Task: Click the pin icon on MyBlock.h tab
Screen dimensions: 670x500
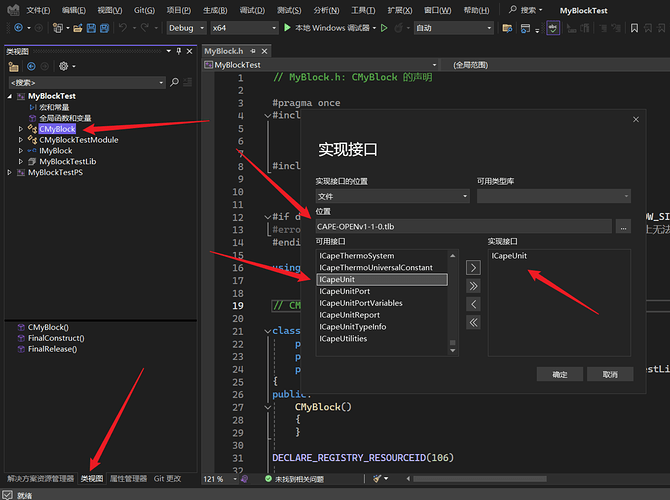Action: pyautogui.click(x=253, y=51)
